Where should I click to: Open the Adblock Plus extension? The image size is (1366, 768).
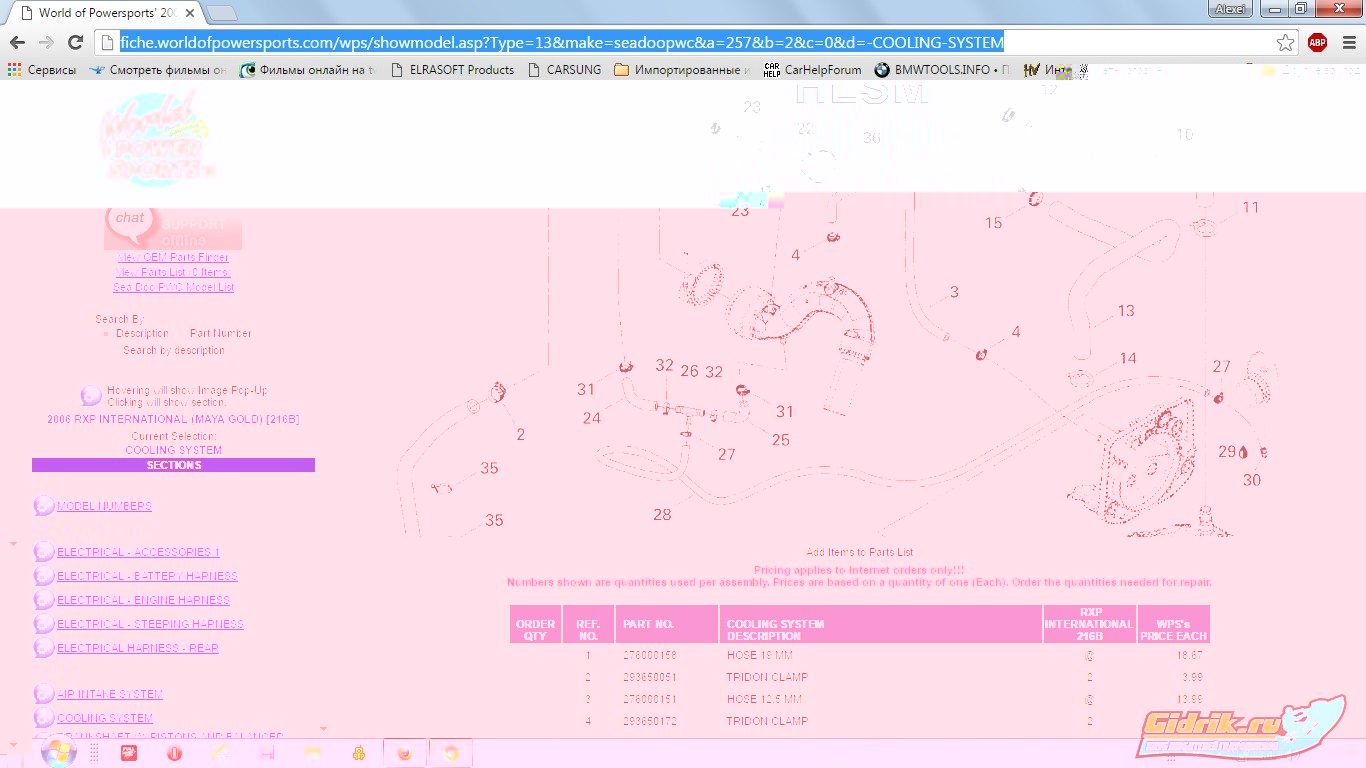click(x=1317, y=42)
